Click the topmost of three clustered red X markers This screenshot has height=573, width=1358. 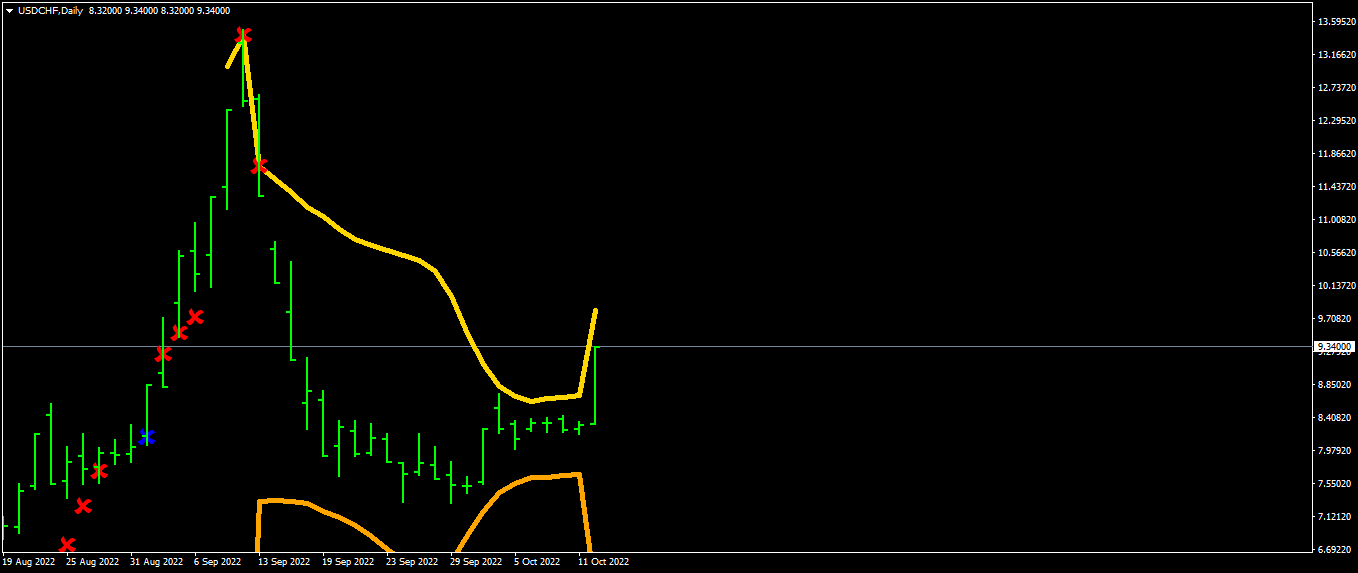click(195, 317)
